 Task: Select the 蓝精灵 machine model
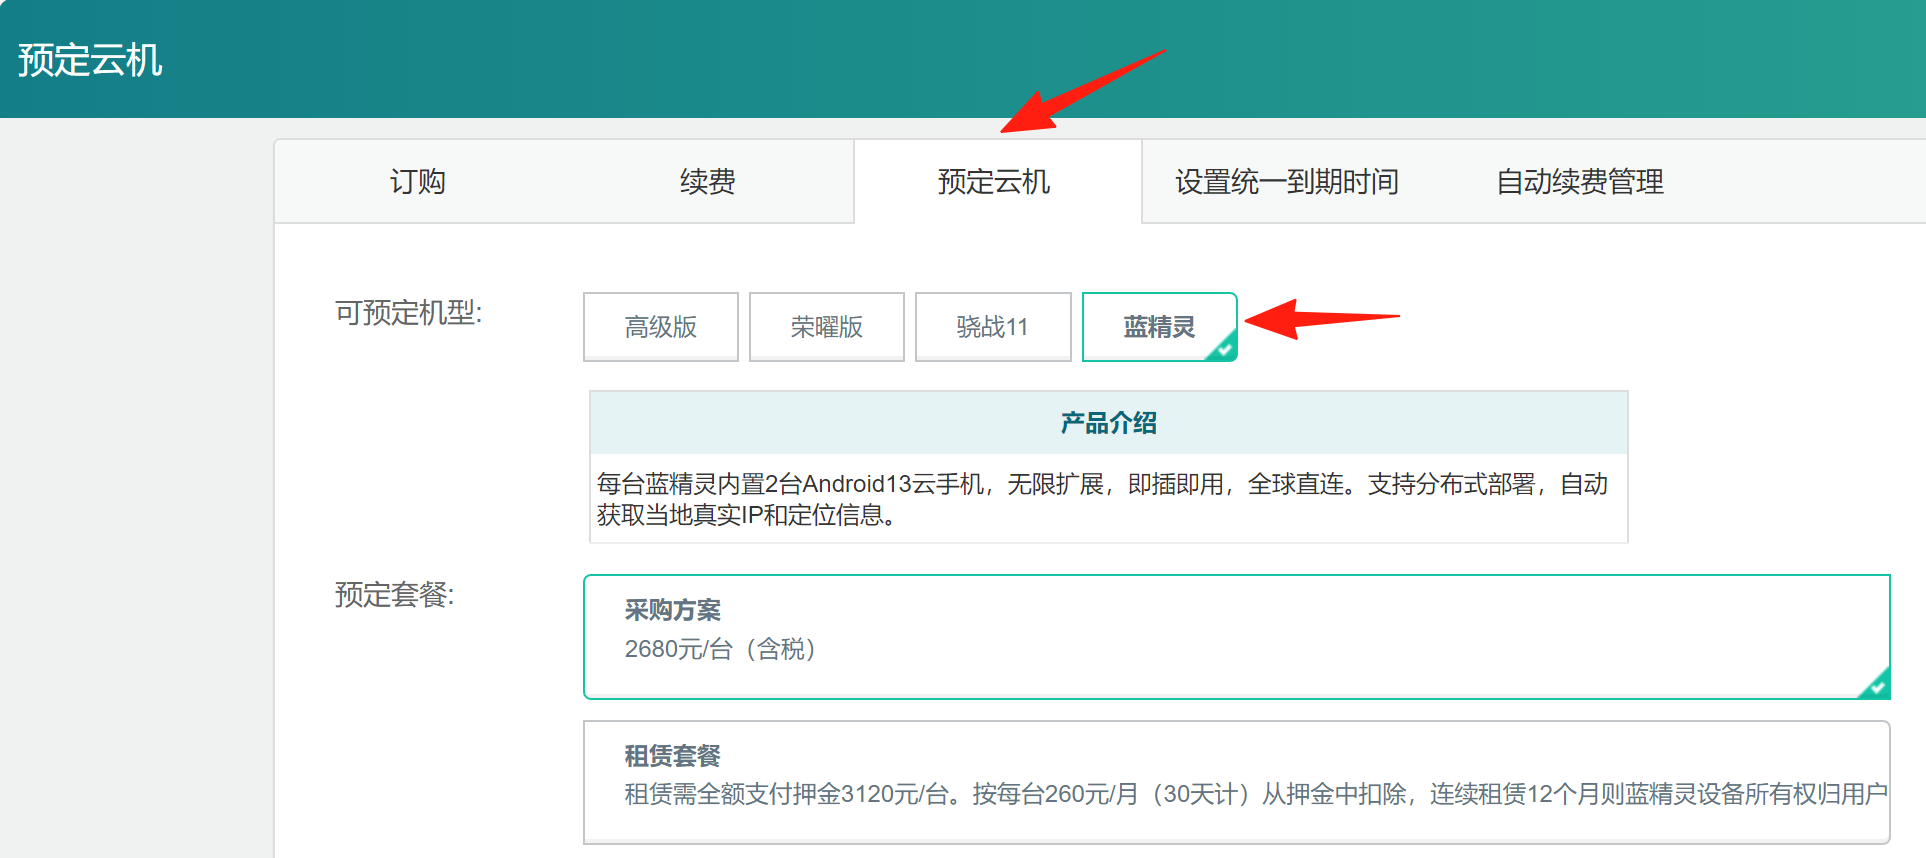coord(1158,327)
